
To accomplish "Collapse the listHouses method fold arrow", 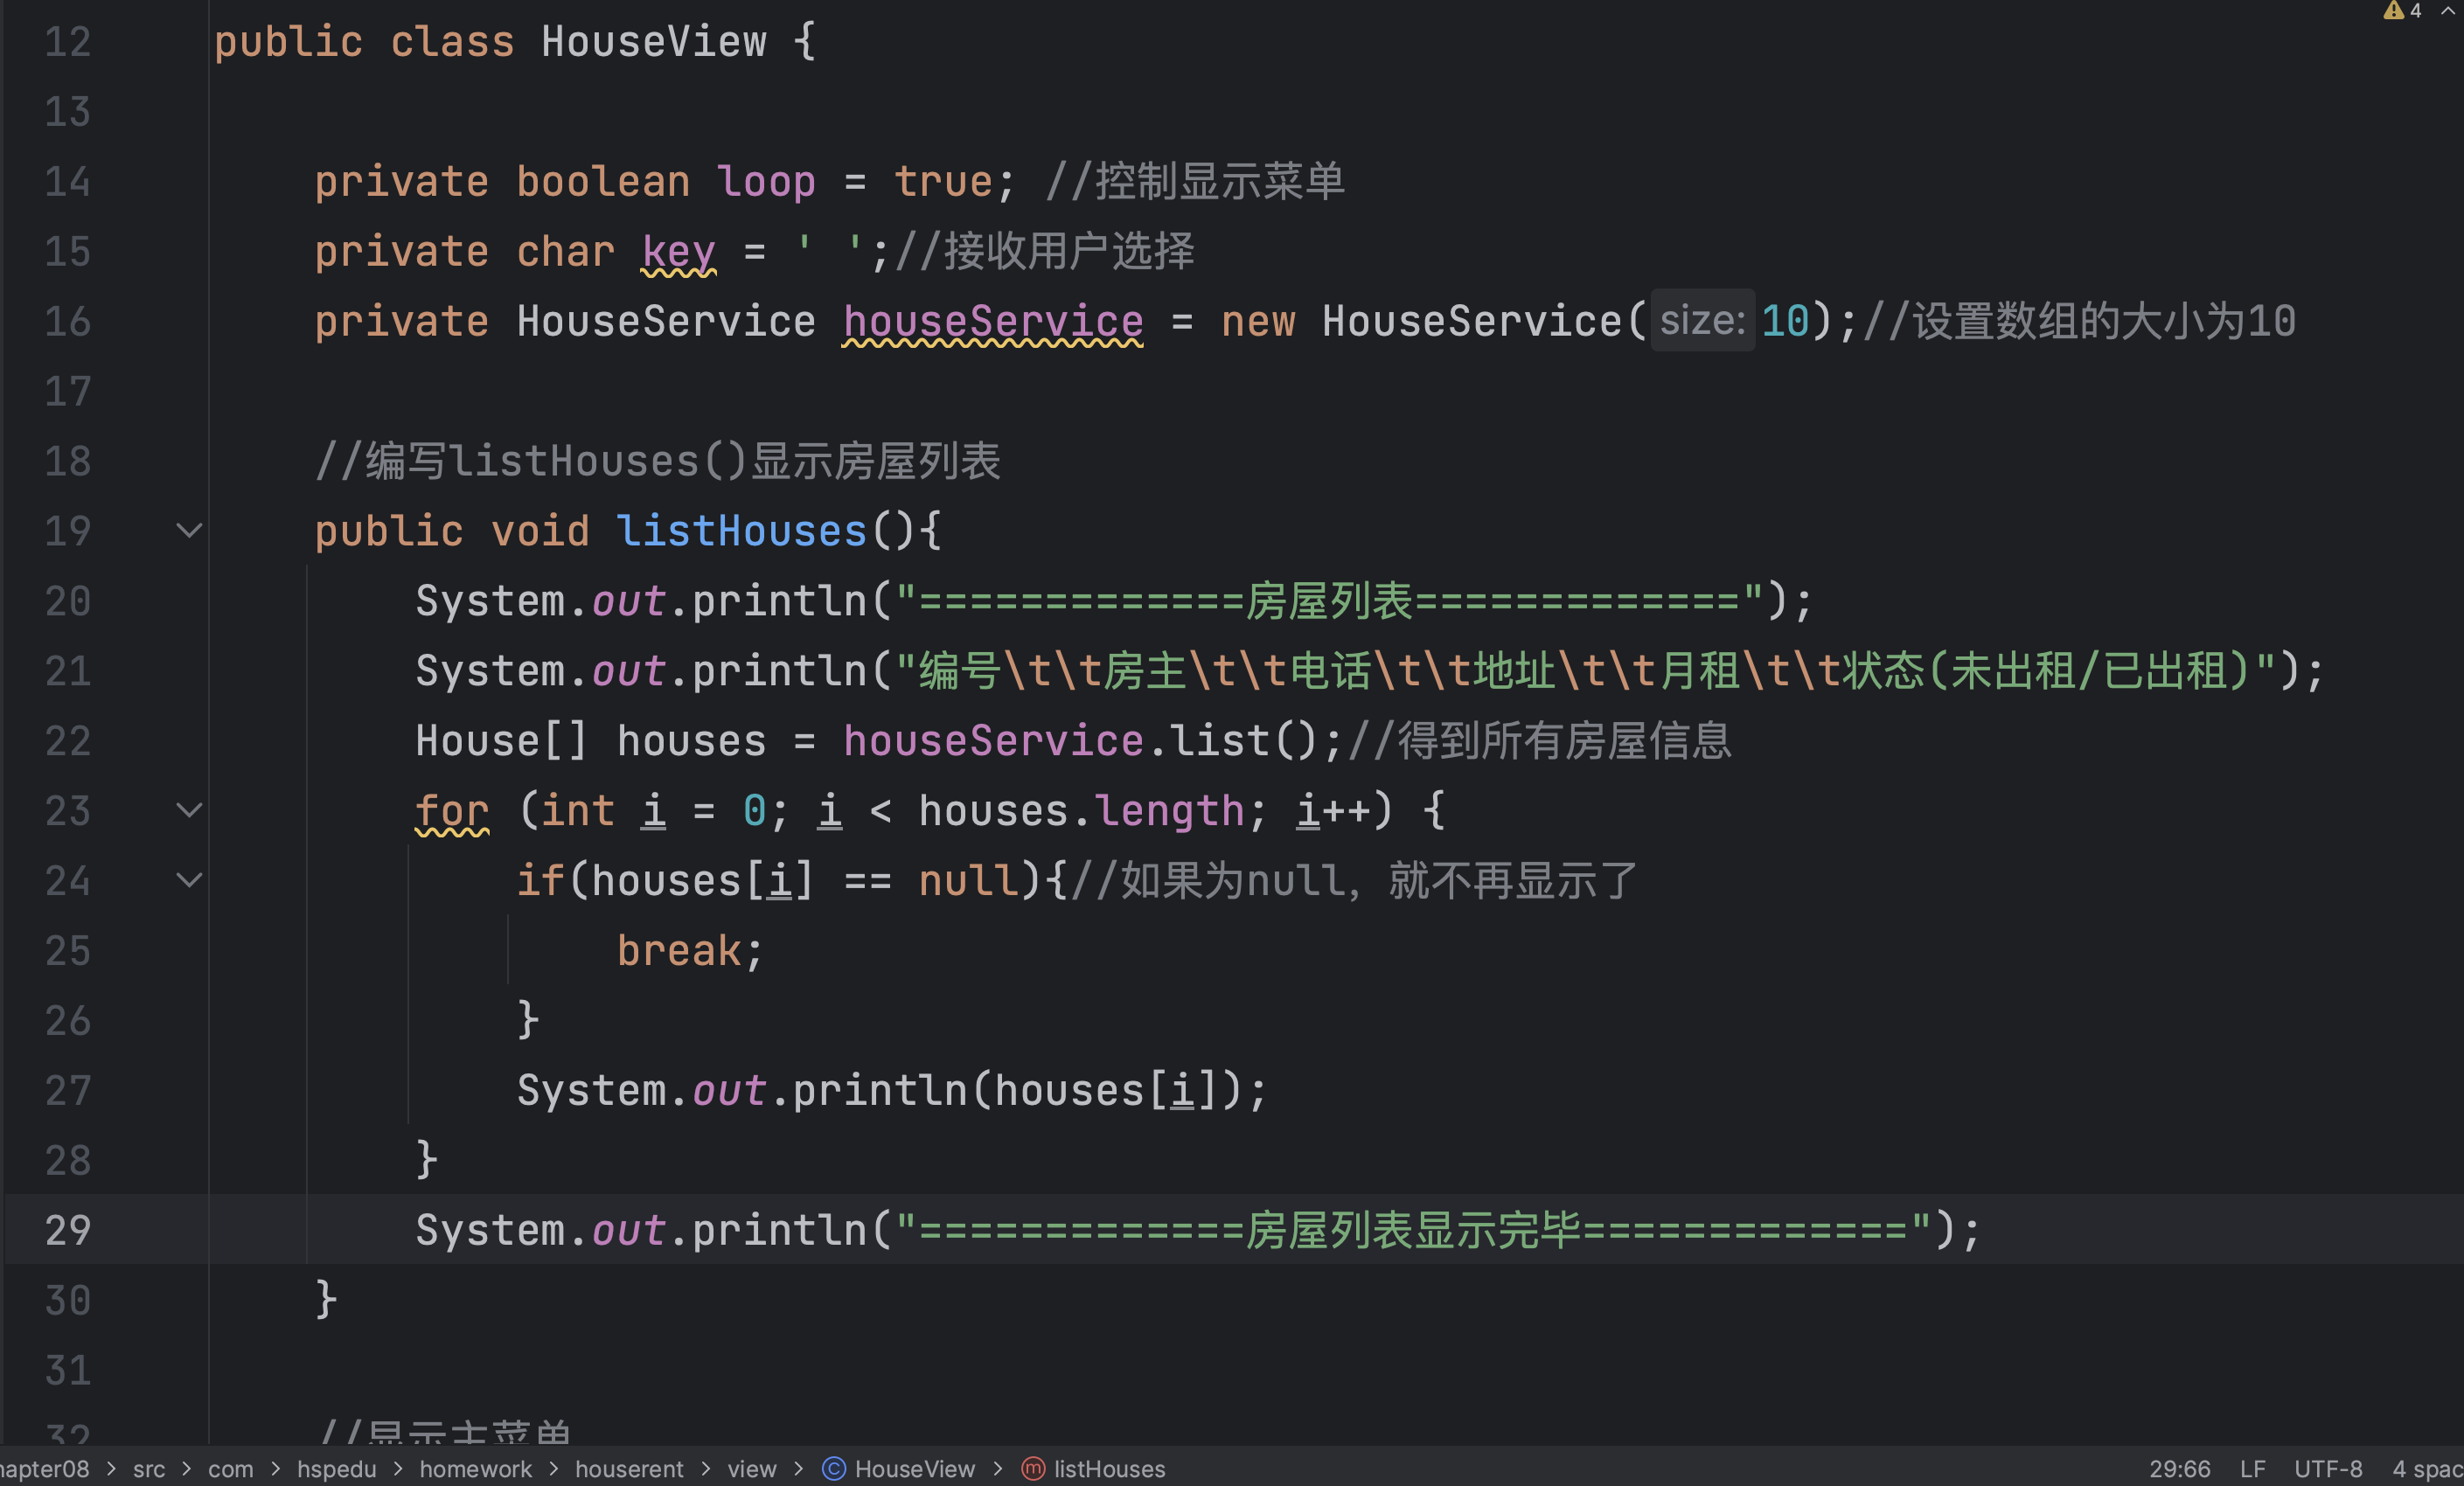I will (x=189, y=531).
